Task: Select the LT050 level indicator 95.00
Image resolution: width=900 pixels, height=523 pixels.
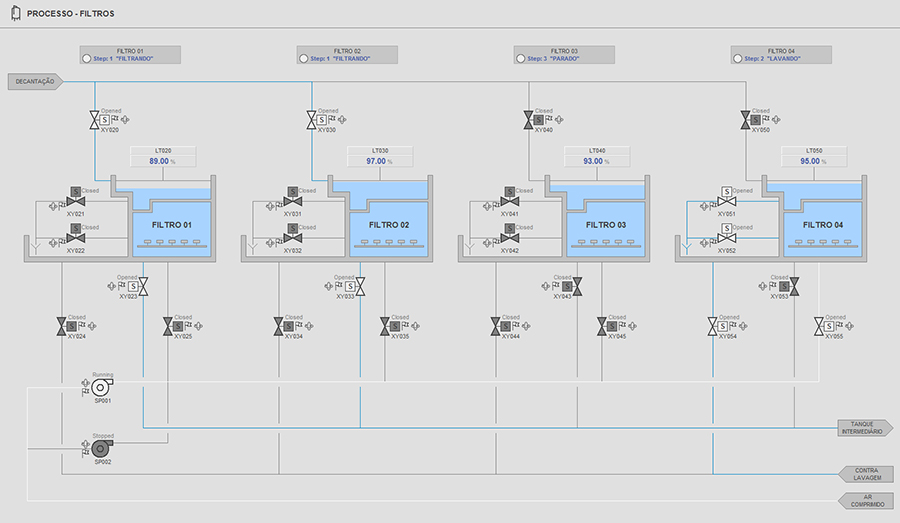Action: point(810,160)
